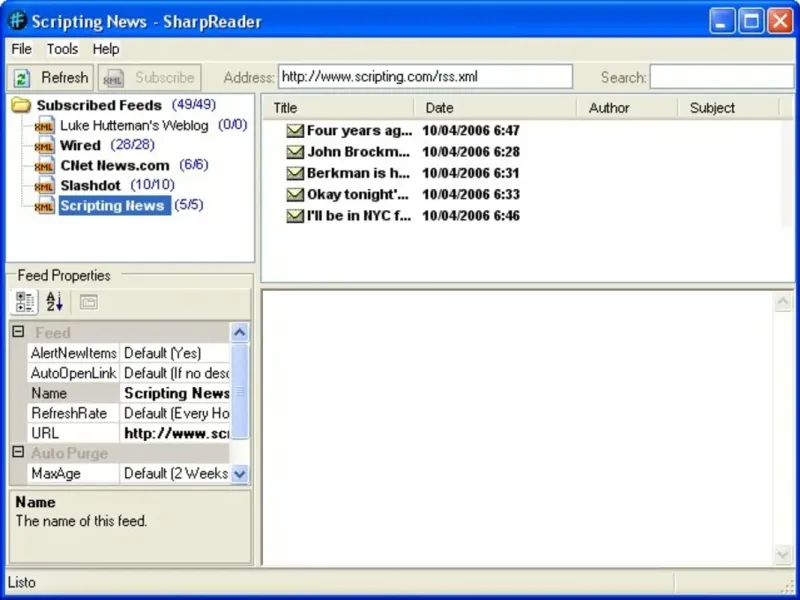
Task: Click the XML icon beside Scripting News
Action: click(x=45, y=205)
